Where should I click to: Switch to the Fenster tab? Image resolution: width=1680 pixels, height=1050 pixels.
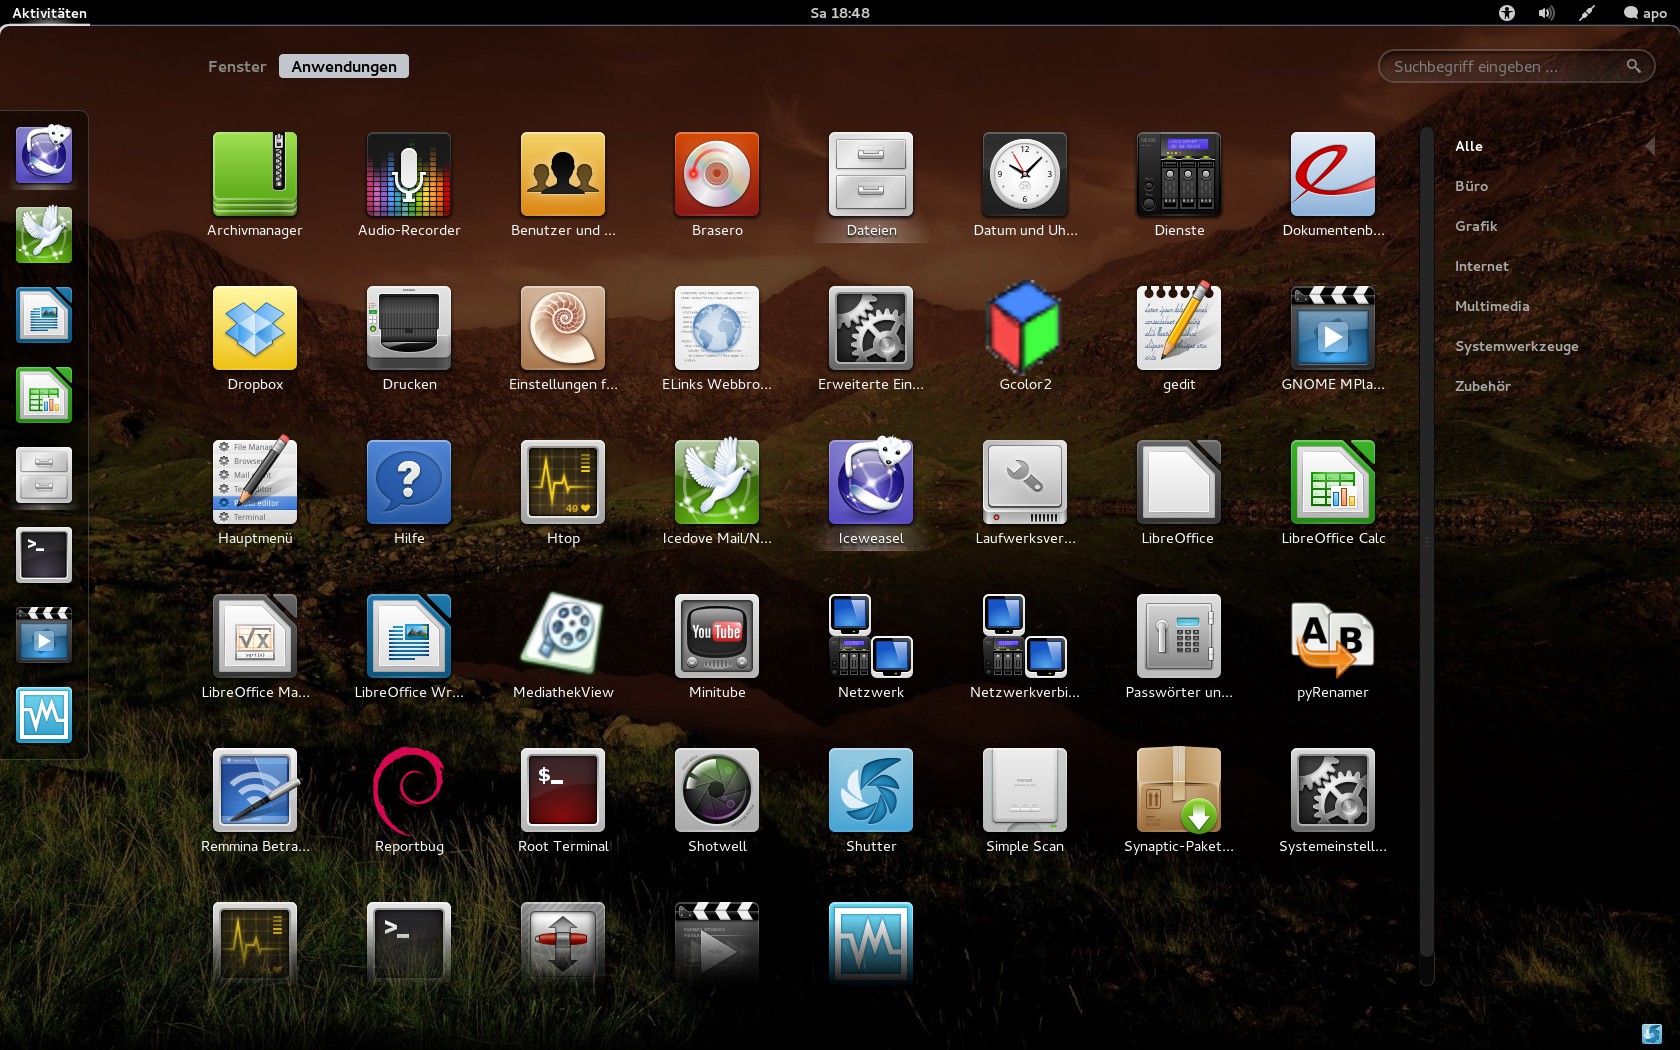237,67
